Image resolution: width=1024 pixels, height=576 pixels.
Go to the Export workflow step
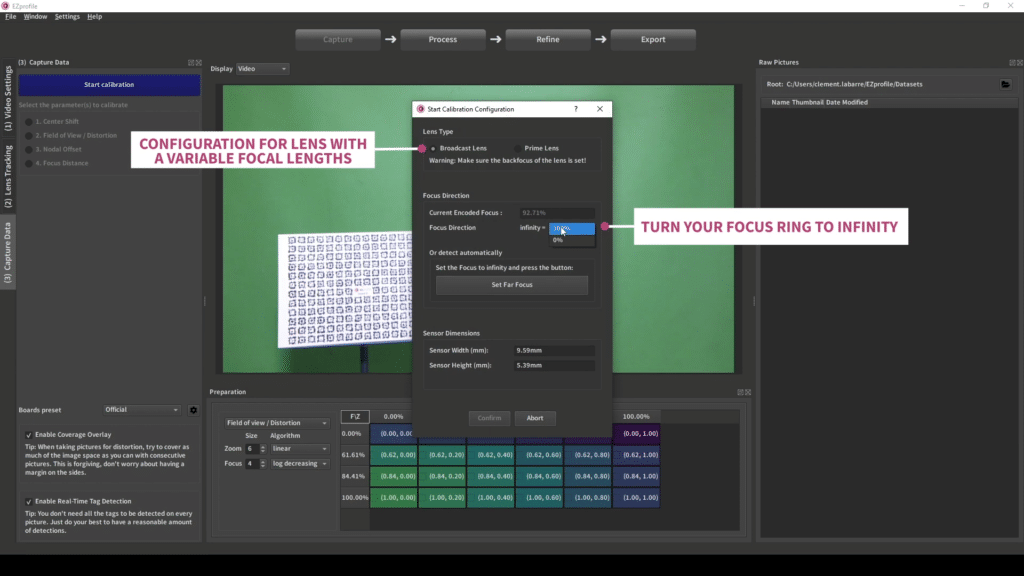(x=653, y=40)
